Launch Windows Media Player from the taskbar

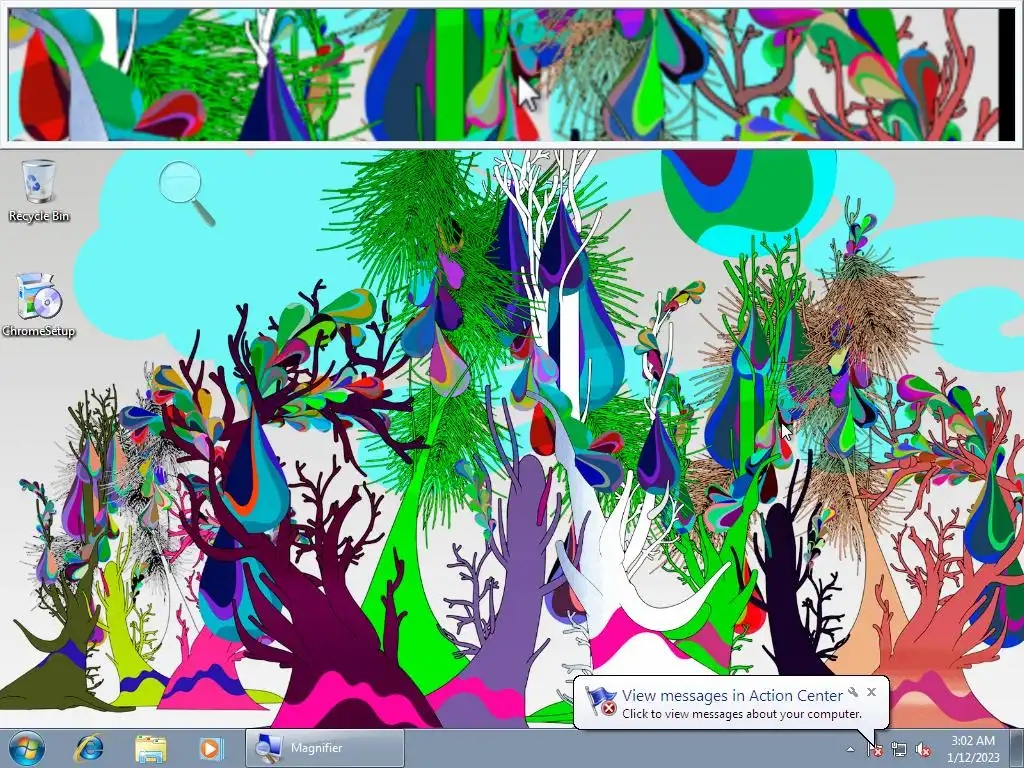(210, 748)
